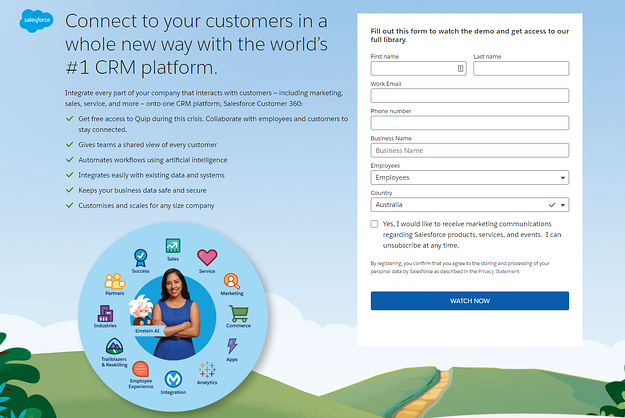Open the Employees dropdown
Screen dimensions: 625x418
click(x=470, y=177)
